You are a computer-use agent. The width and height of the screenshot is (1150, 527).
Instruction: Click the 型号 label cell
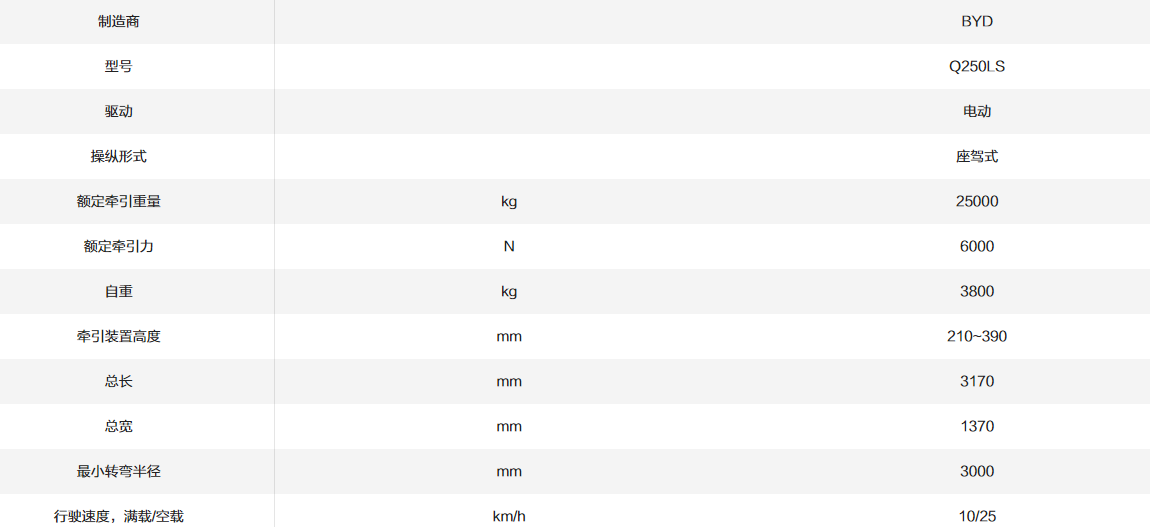[x=119, y=66]
